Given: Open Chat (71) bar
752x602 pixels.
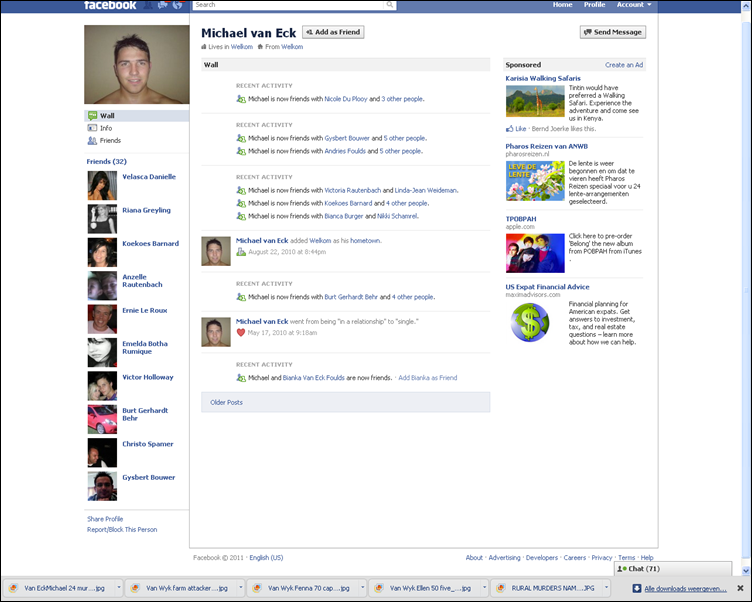Looking at the screenshot, I should coord(673,569).
